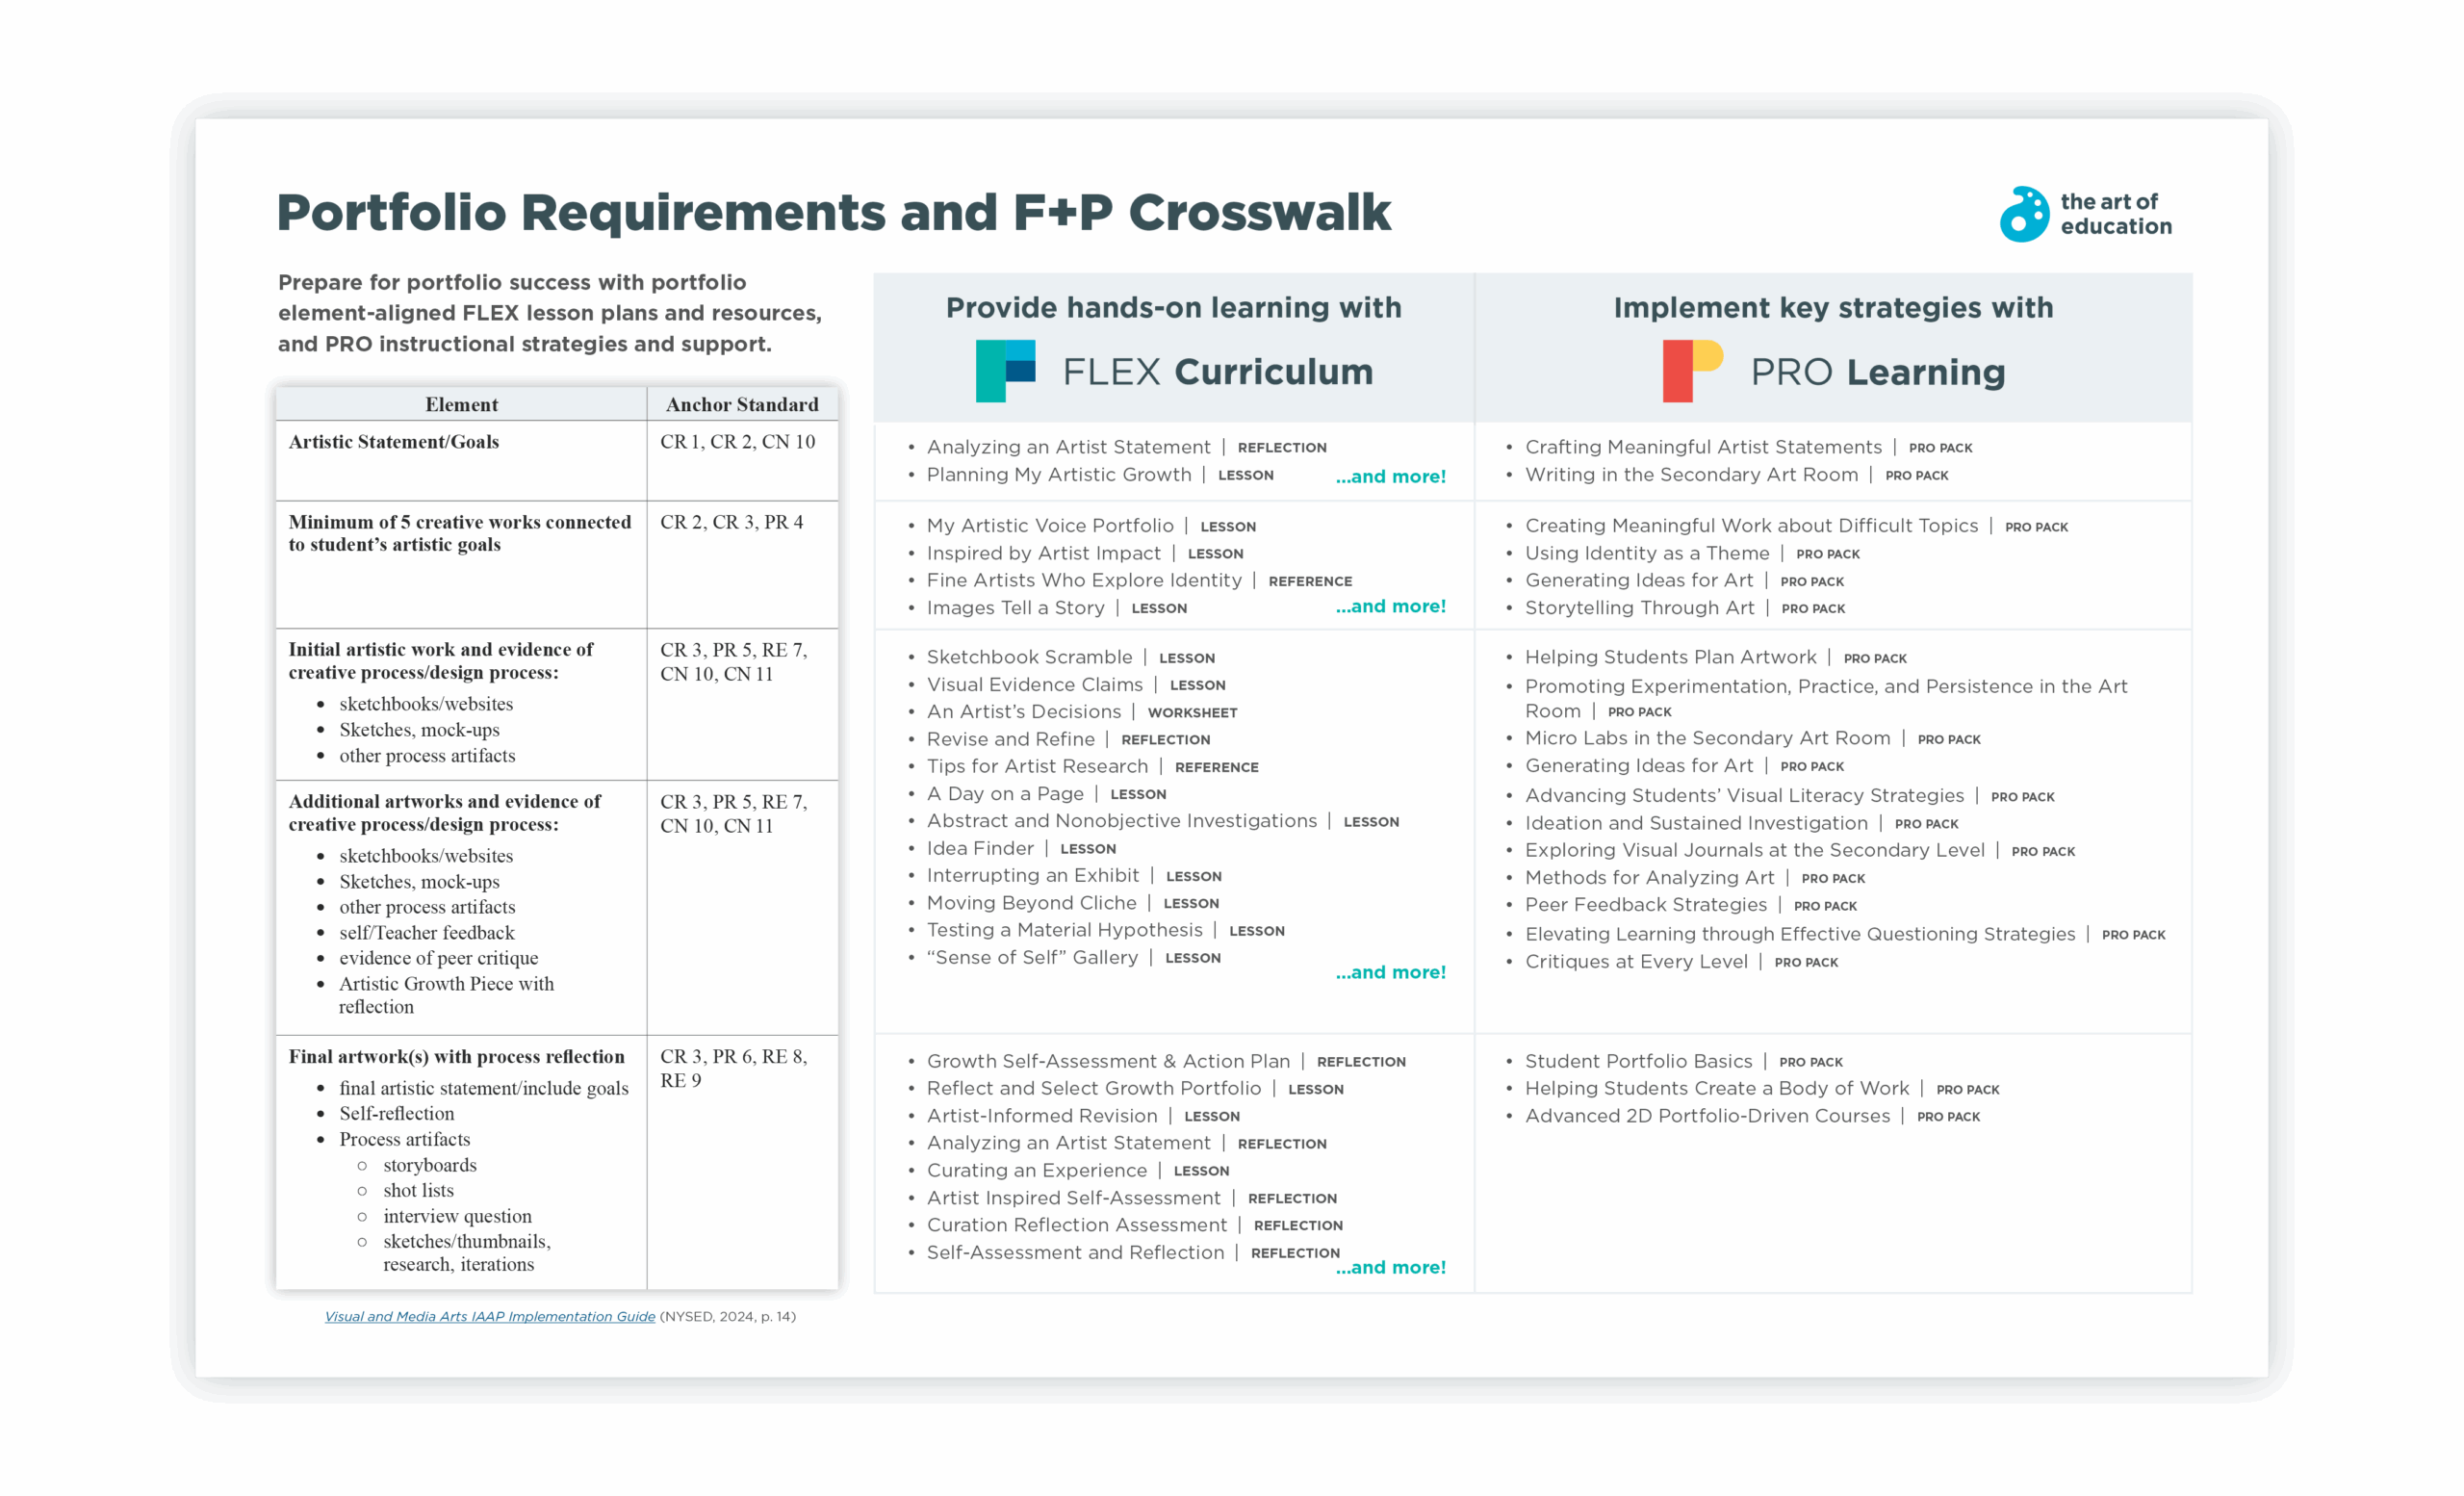Click 'My Artistic Voice Portfolio' lesson
Screen dimensions: 2464x1496
tap(1049, 526)
